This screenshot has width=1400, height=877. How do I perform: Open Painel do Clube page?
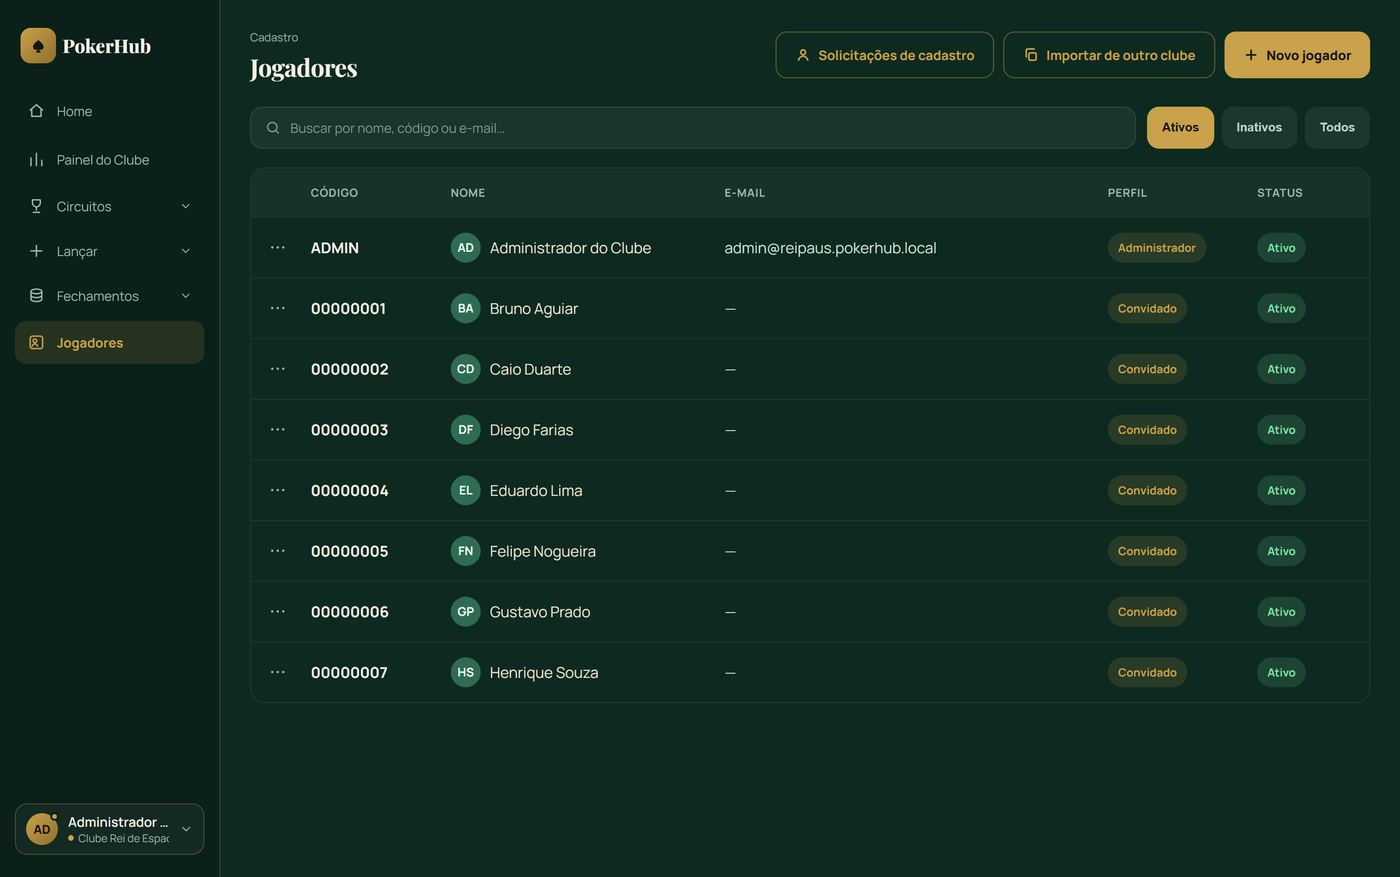pos(110,160)
